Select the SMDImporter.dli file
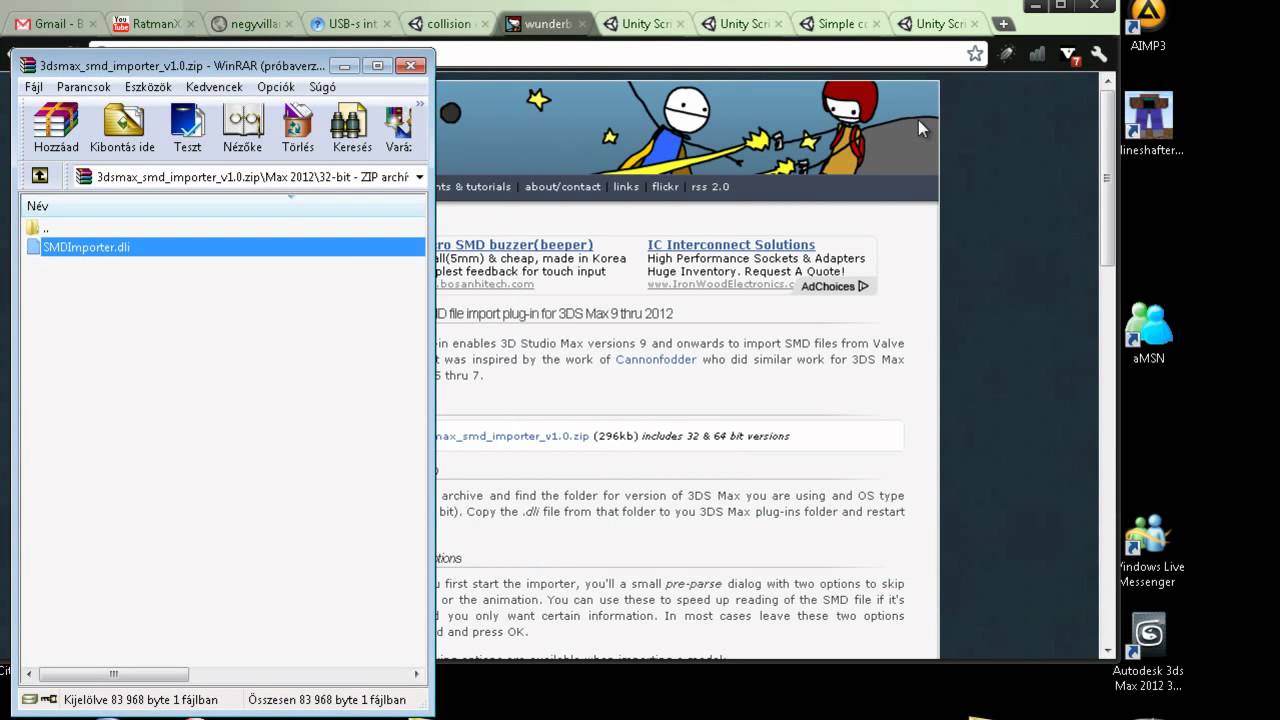 224,247
